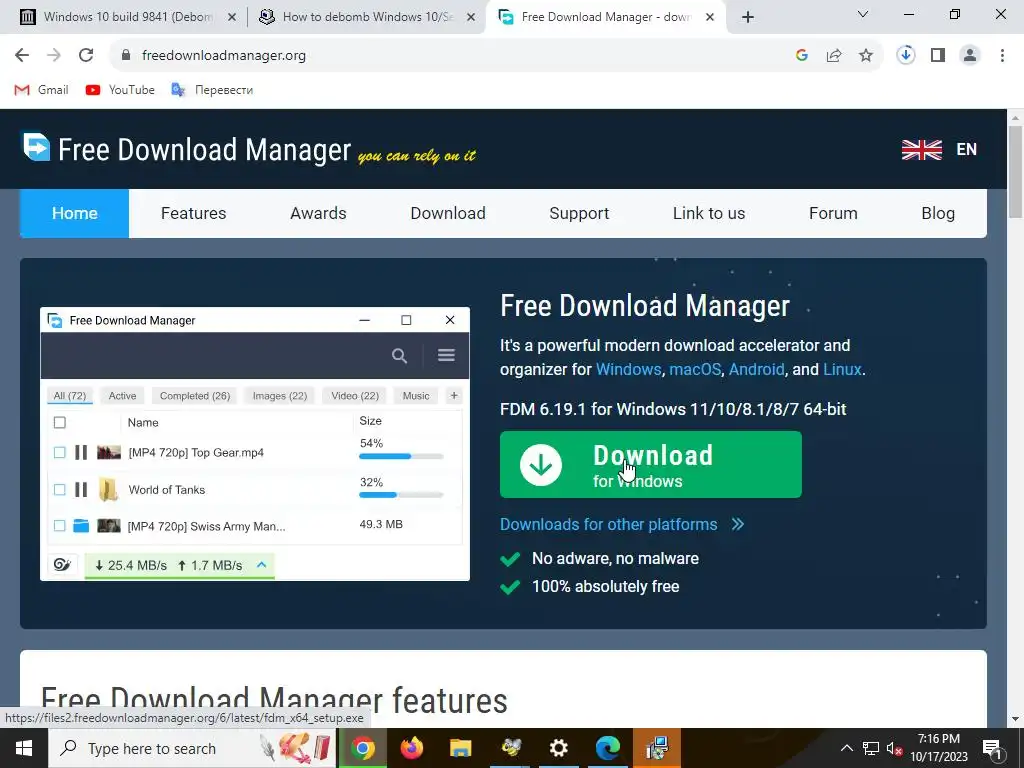Click the hamburger menu in FDM preview

446,355
